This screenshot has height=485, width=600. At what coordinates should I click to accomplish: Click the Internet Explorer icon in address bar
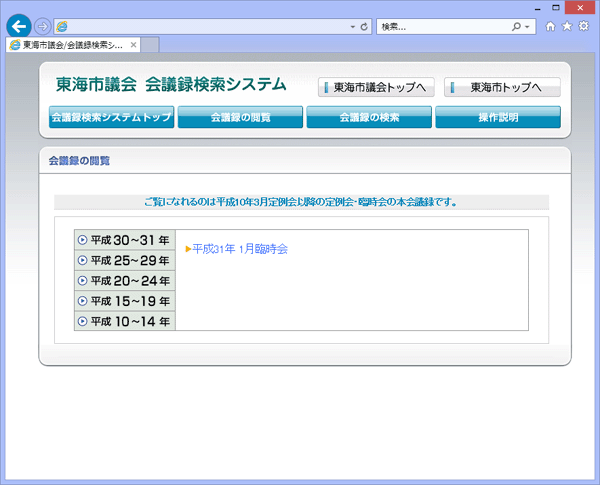coord(62,26)
